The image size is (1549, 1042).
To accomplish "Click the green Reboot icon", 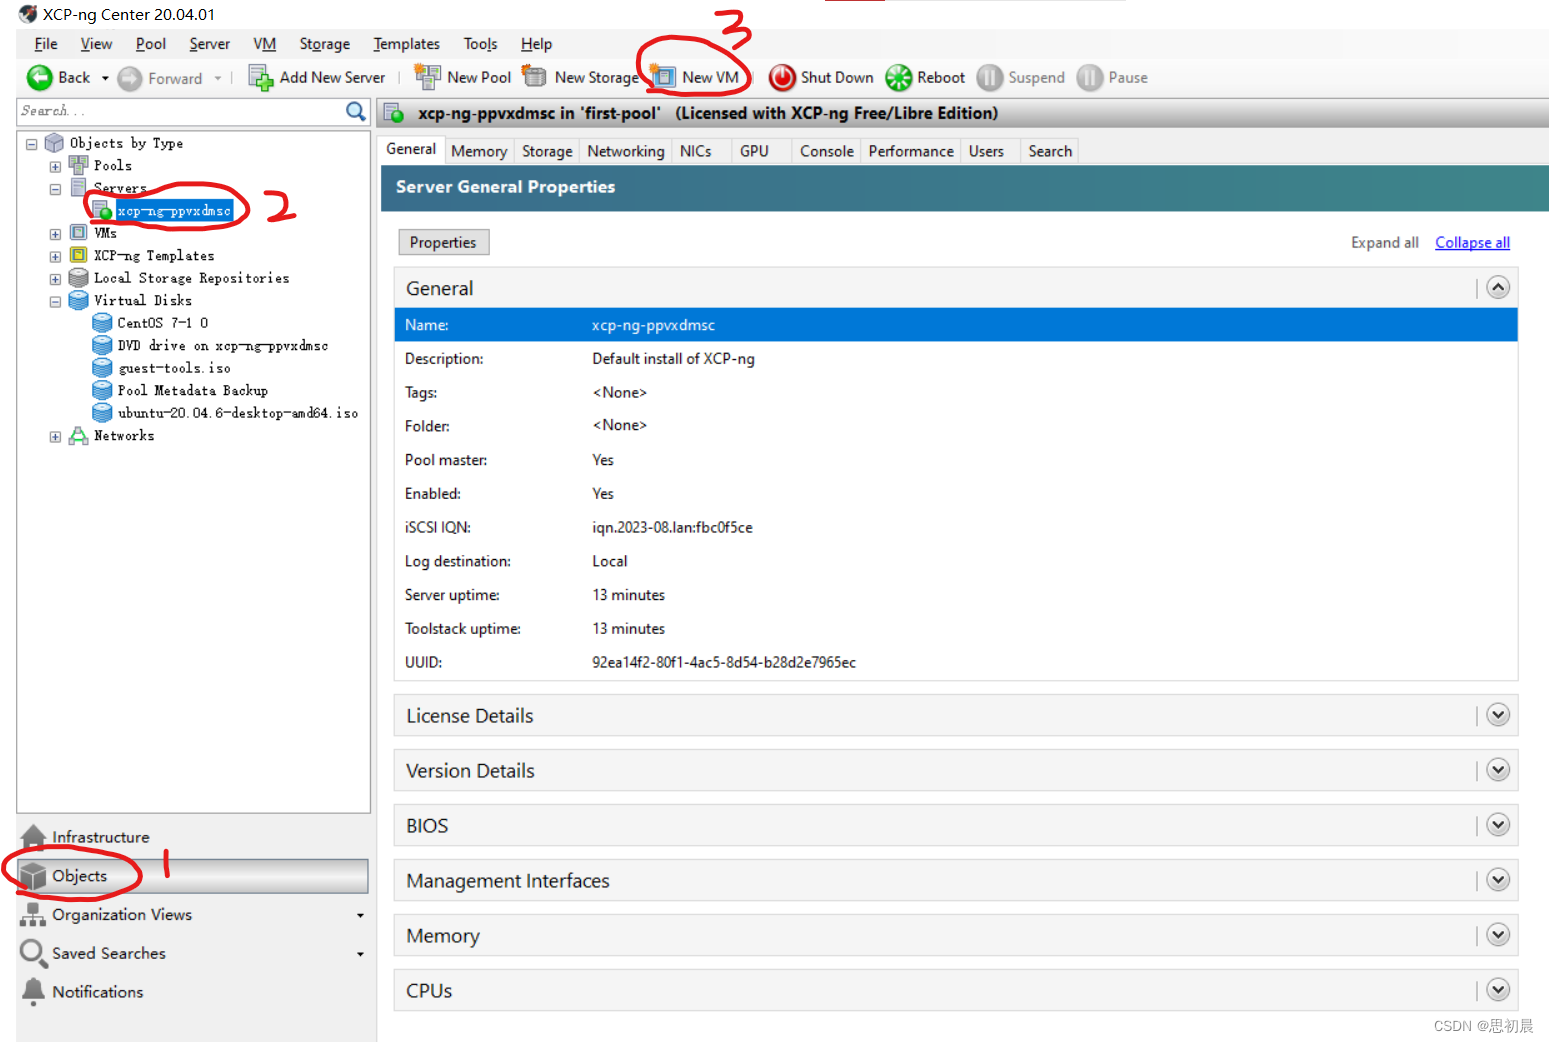I will point(899,77).
